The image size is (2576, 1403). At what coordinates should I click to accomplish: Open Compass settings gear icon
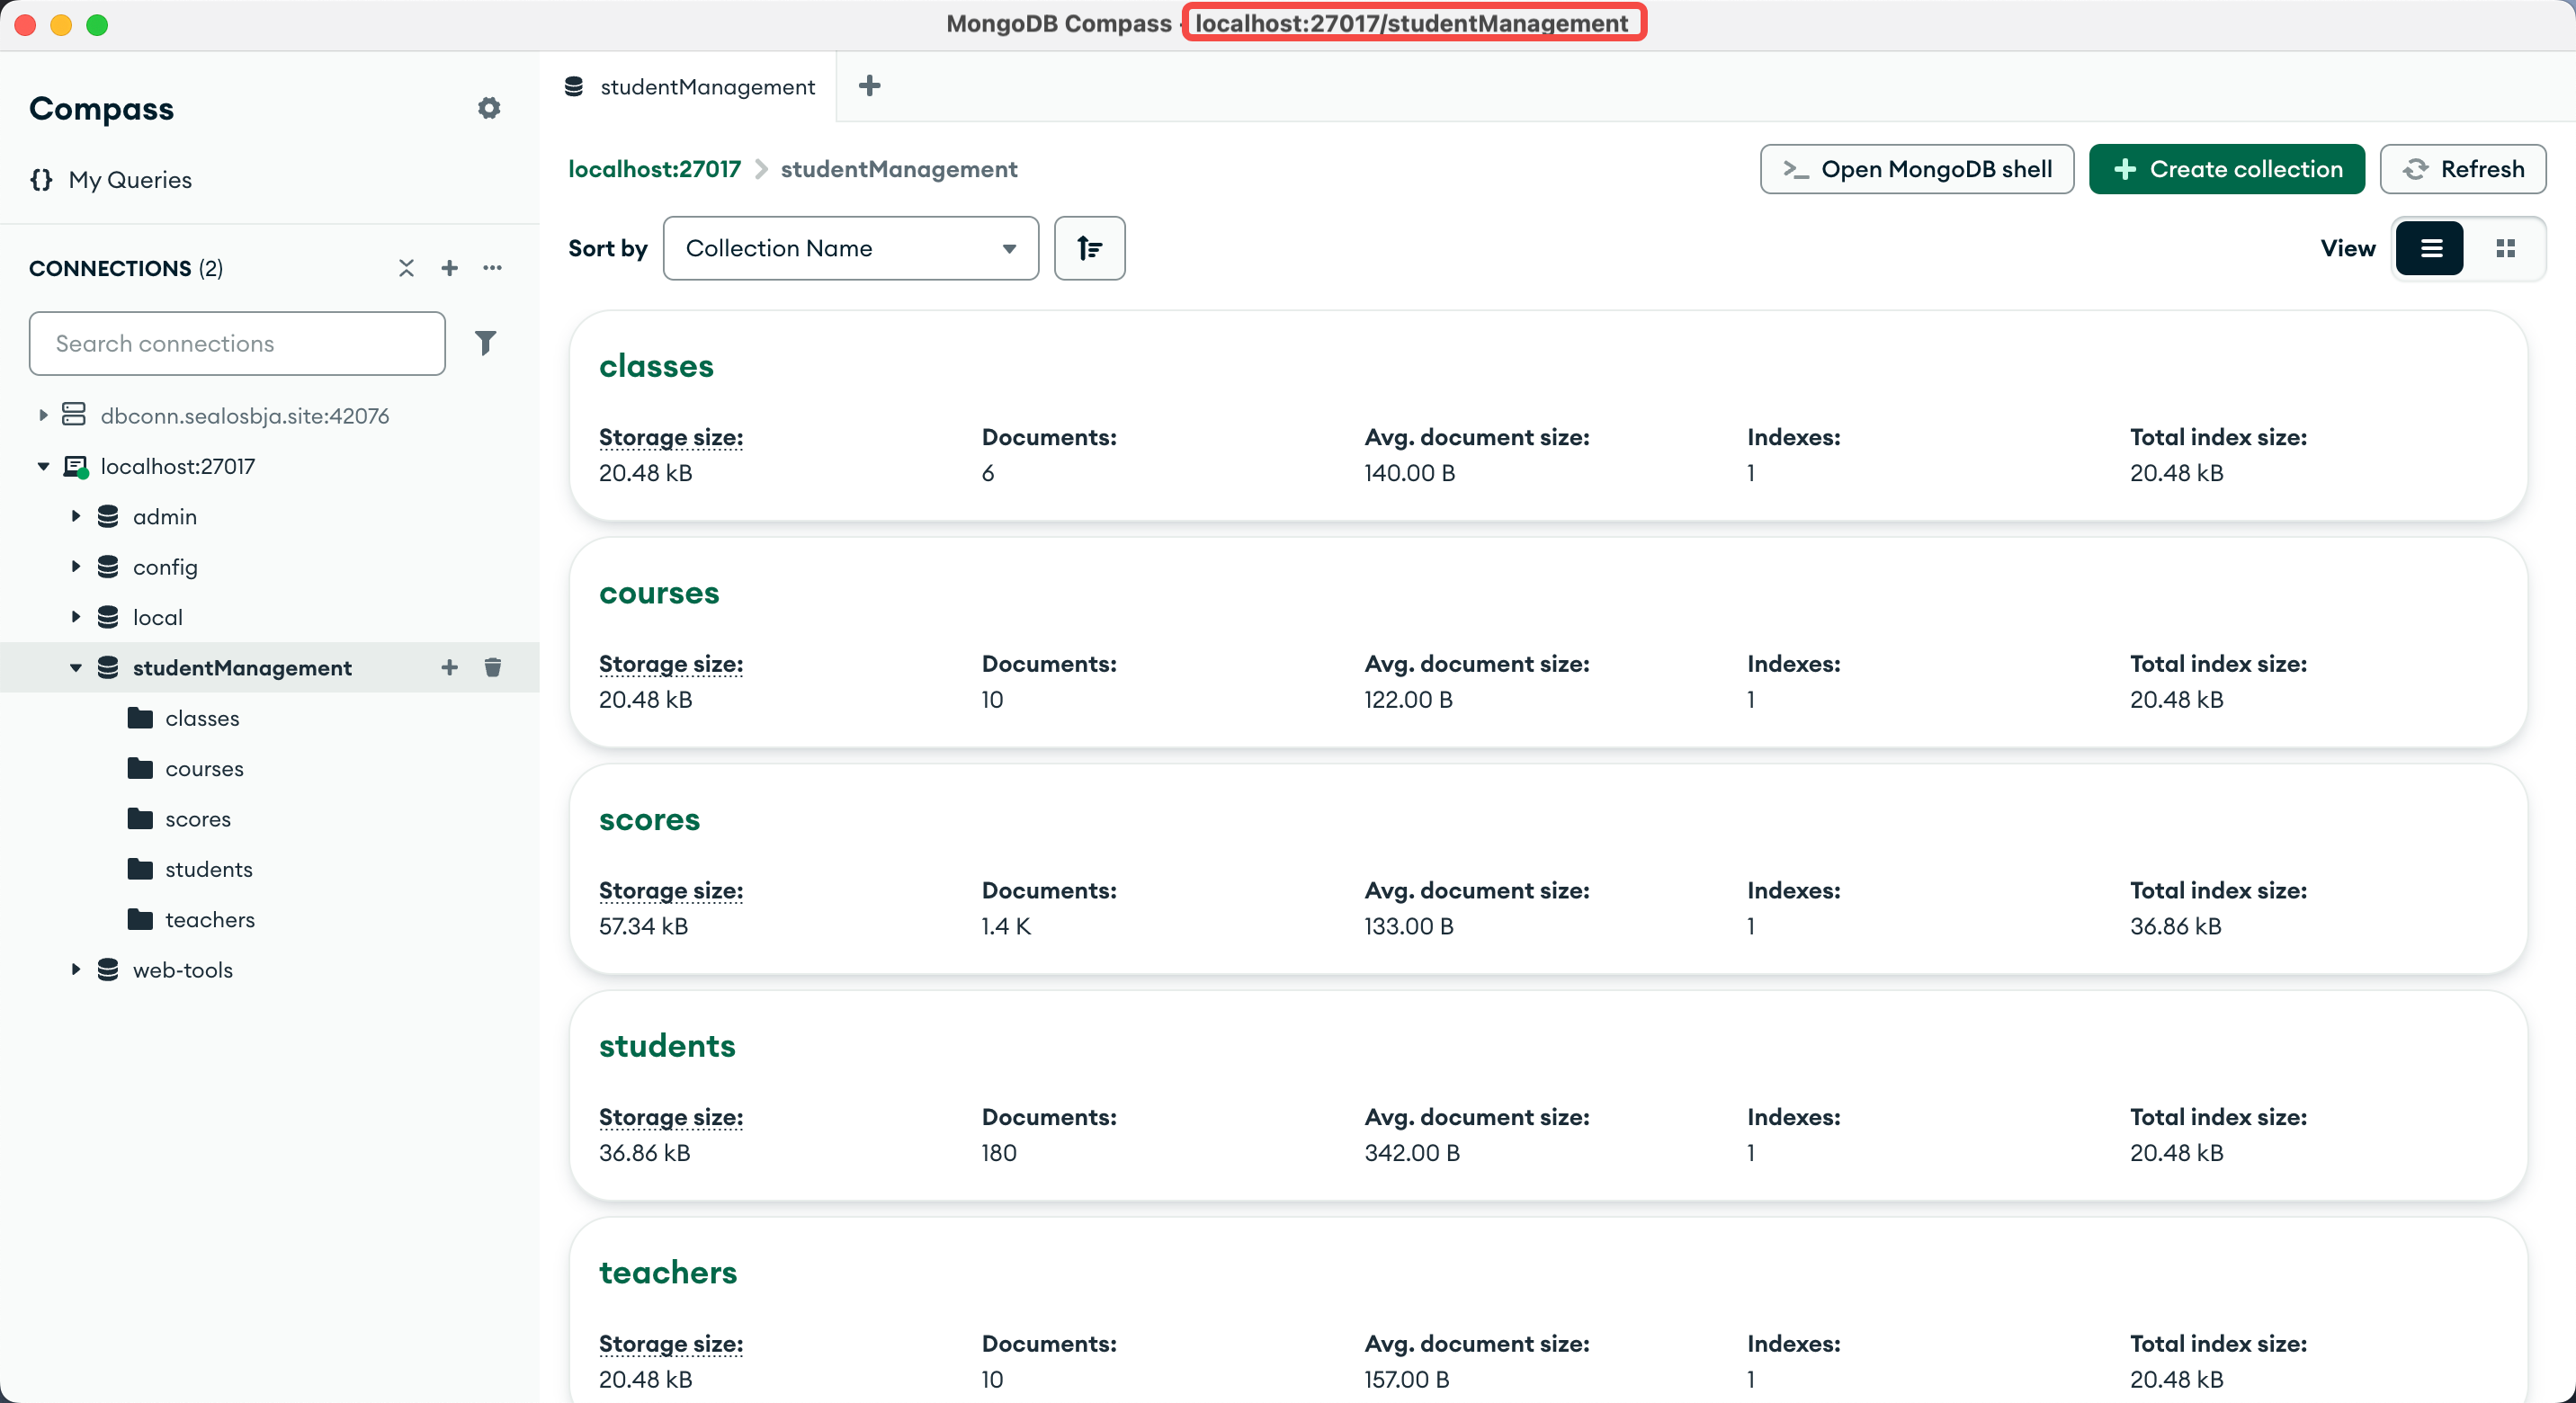pos(488,108)
